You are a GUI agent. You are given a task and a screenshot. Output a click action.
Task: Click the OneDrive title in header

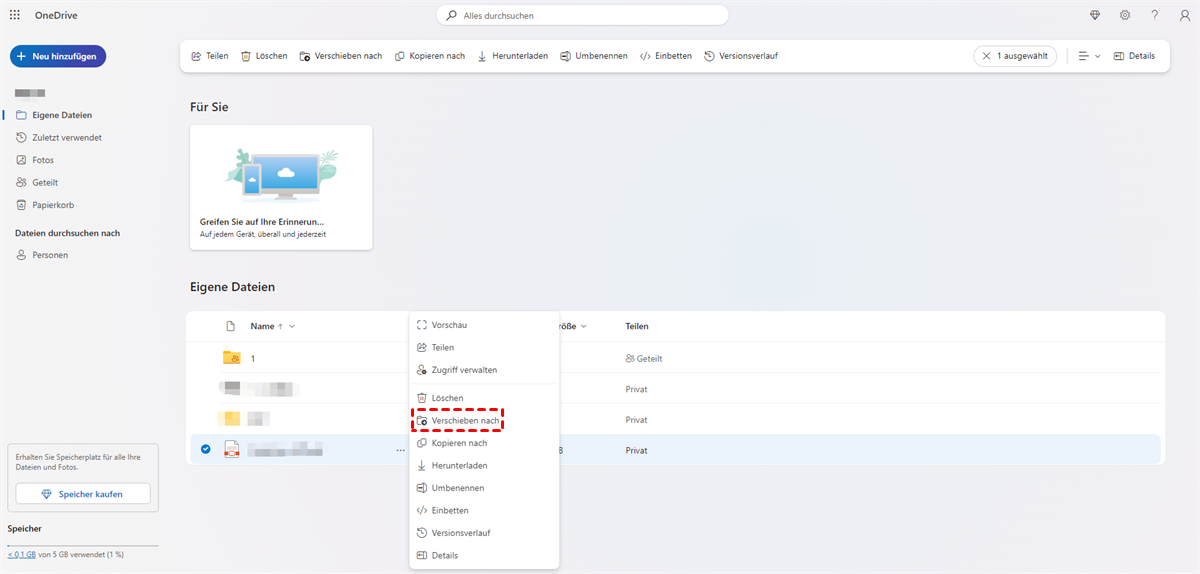56,15
